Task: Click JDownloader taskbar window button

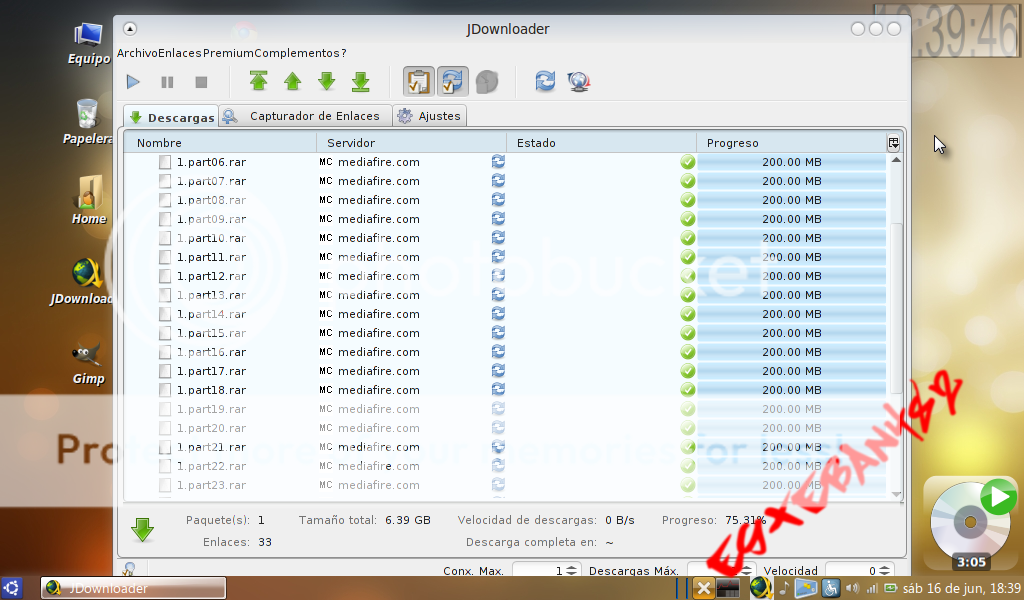Action: (x=133, y=588)
